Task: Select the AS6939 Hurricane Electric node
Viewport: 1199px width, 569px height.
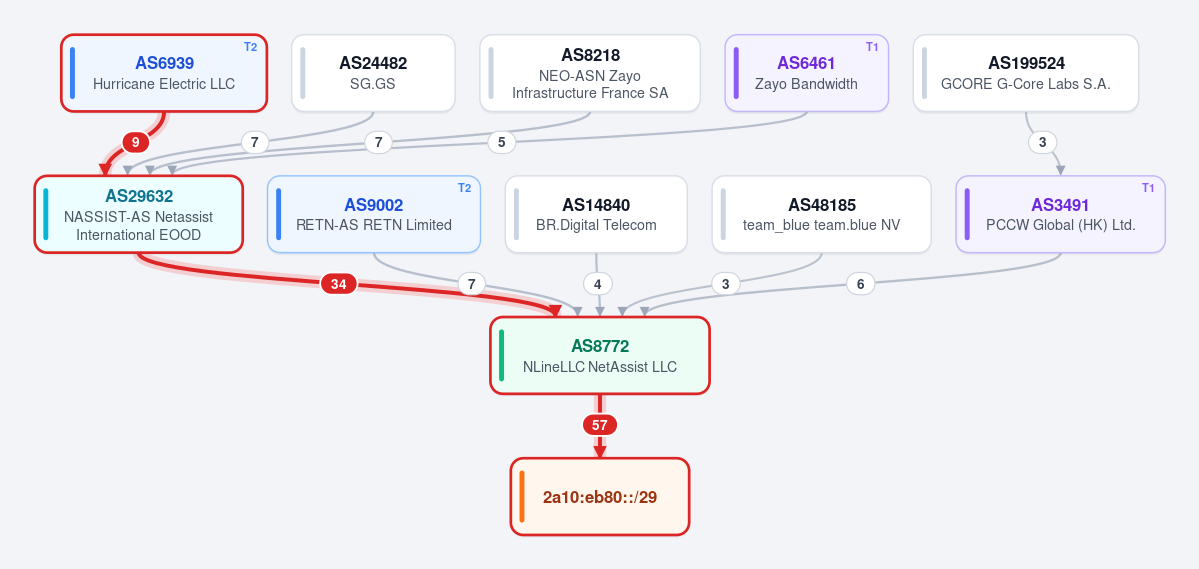Action: 164,73
